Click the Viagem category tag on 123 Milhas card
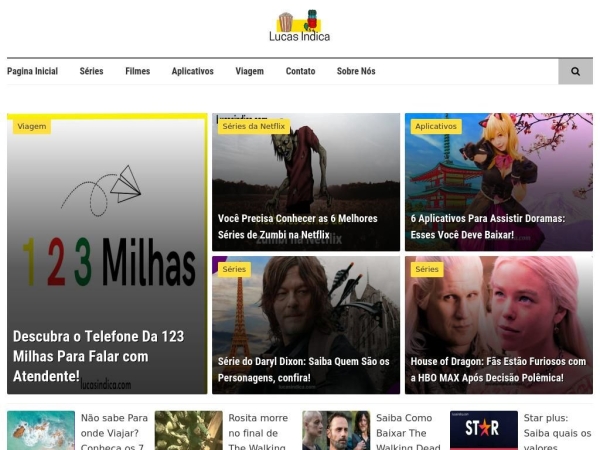The height and width of the screenshot is (450, 600). [32, 126]
